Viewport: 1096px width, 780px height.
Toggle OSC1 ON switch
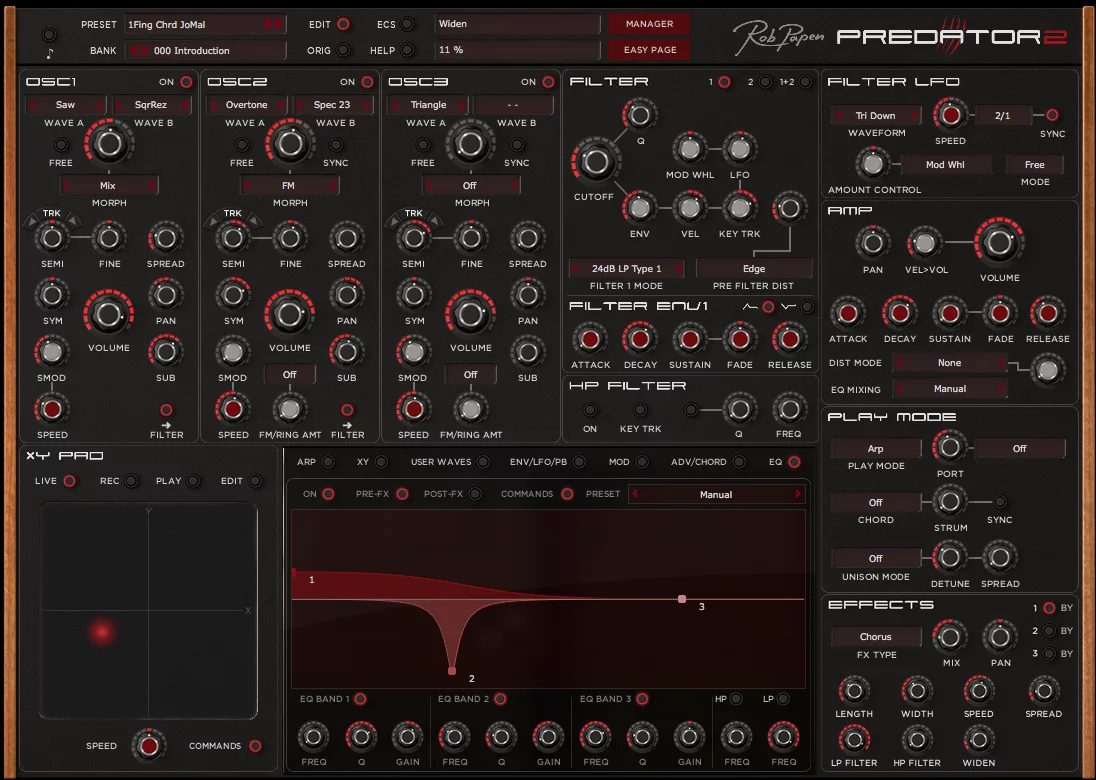(186, 82)
